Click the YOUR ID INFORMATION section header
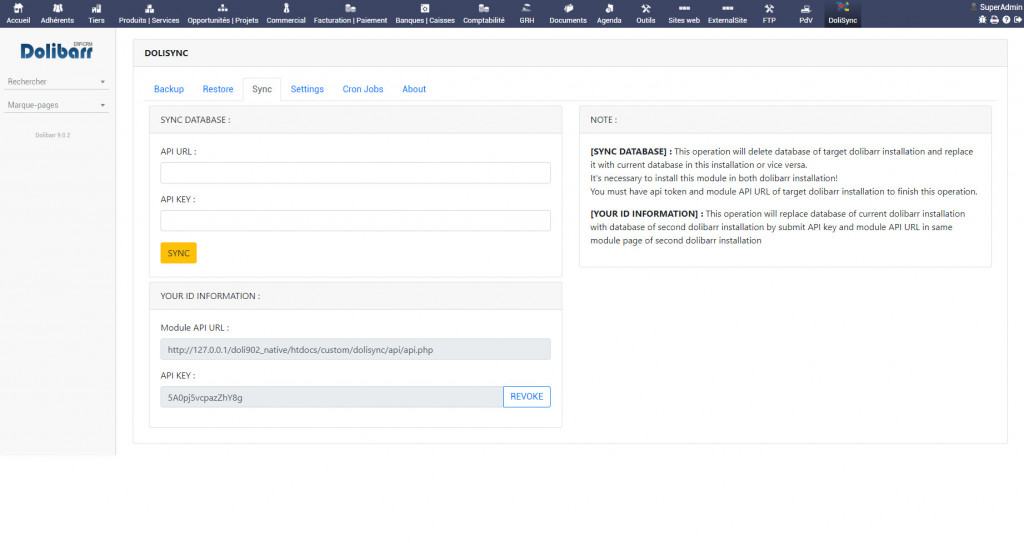Image resolution: width=1024 pixels, height=543 pixels. click(210, 296)
